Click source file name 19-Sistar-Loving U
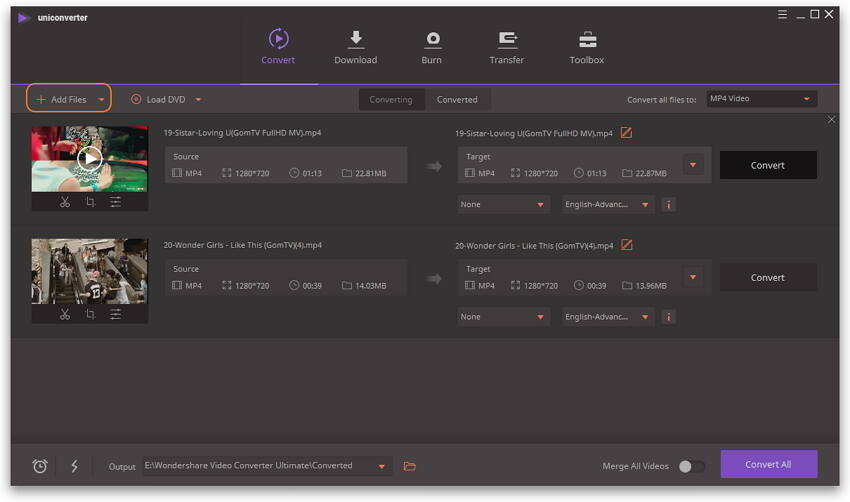The height and width of the screenshot is (502, 850). [242, 133]
